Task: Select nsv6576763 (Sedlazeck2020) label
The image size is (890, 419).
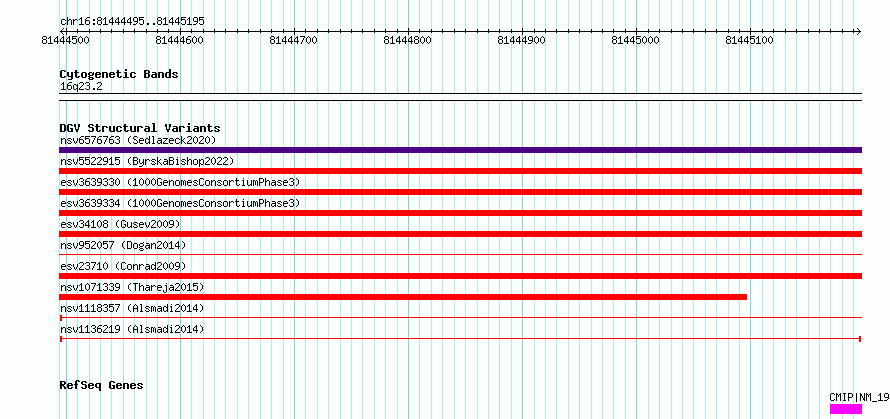Action: [138, 140]
